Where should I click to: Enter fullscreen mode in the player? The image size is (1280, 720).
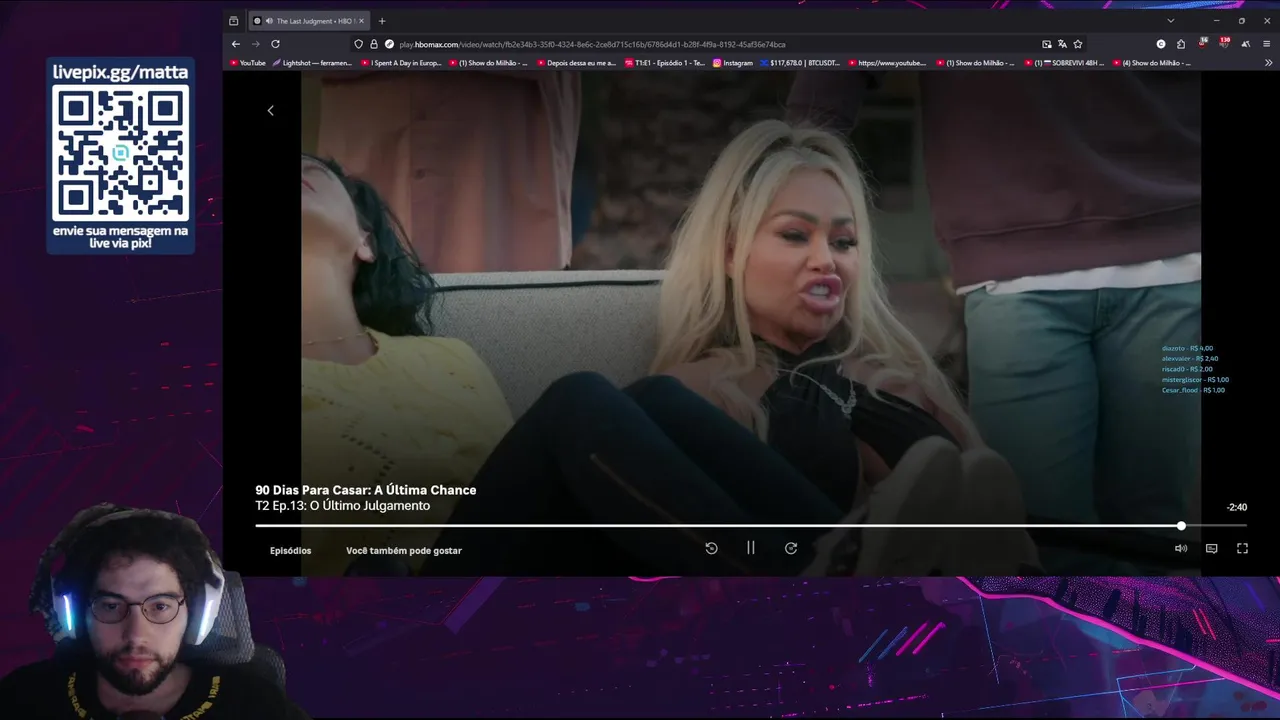(1242, 548)
